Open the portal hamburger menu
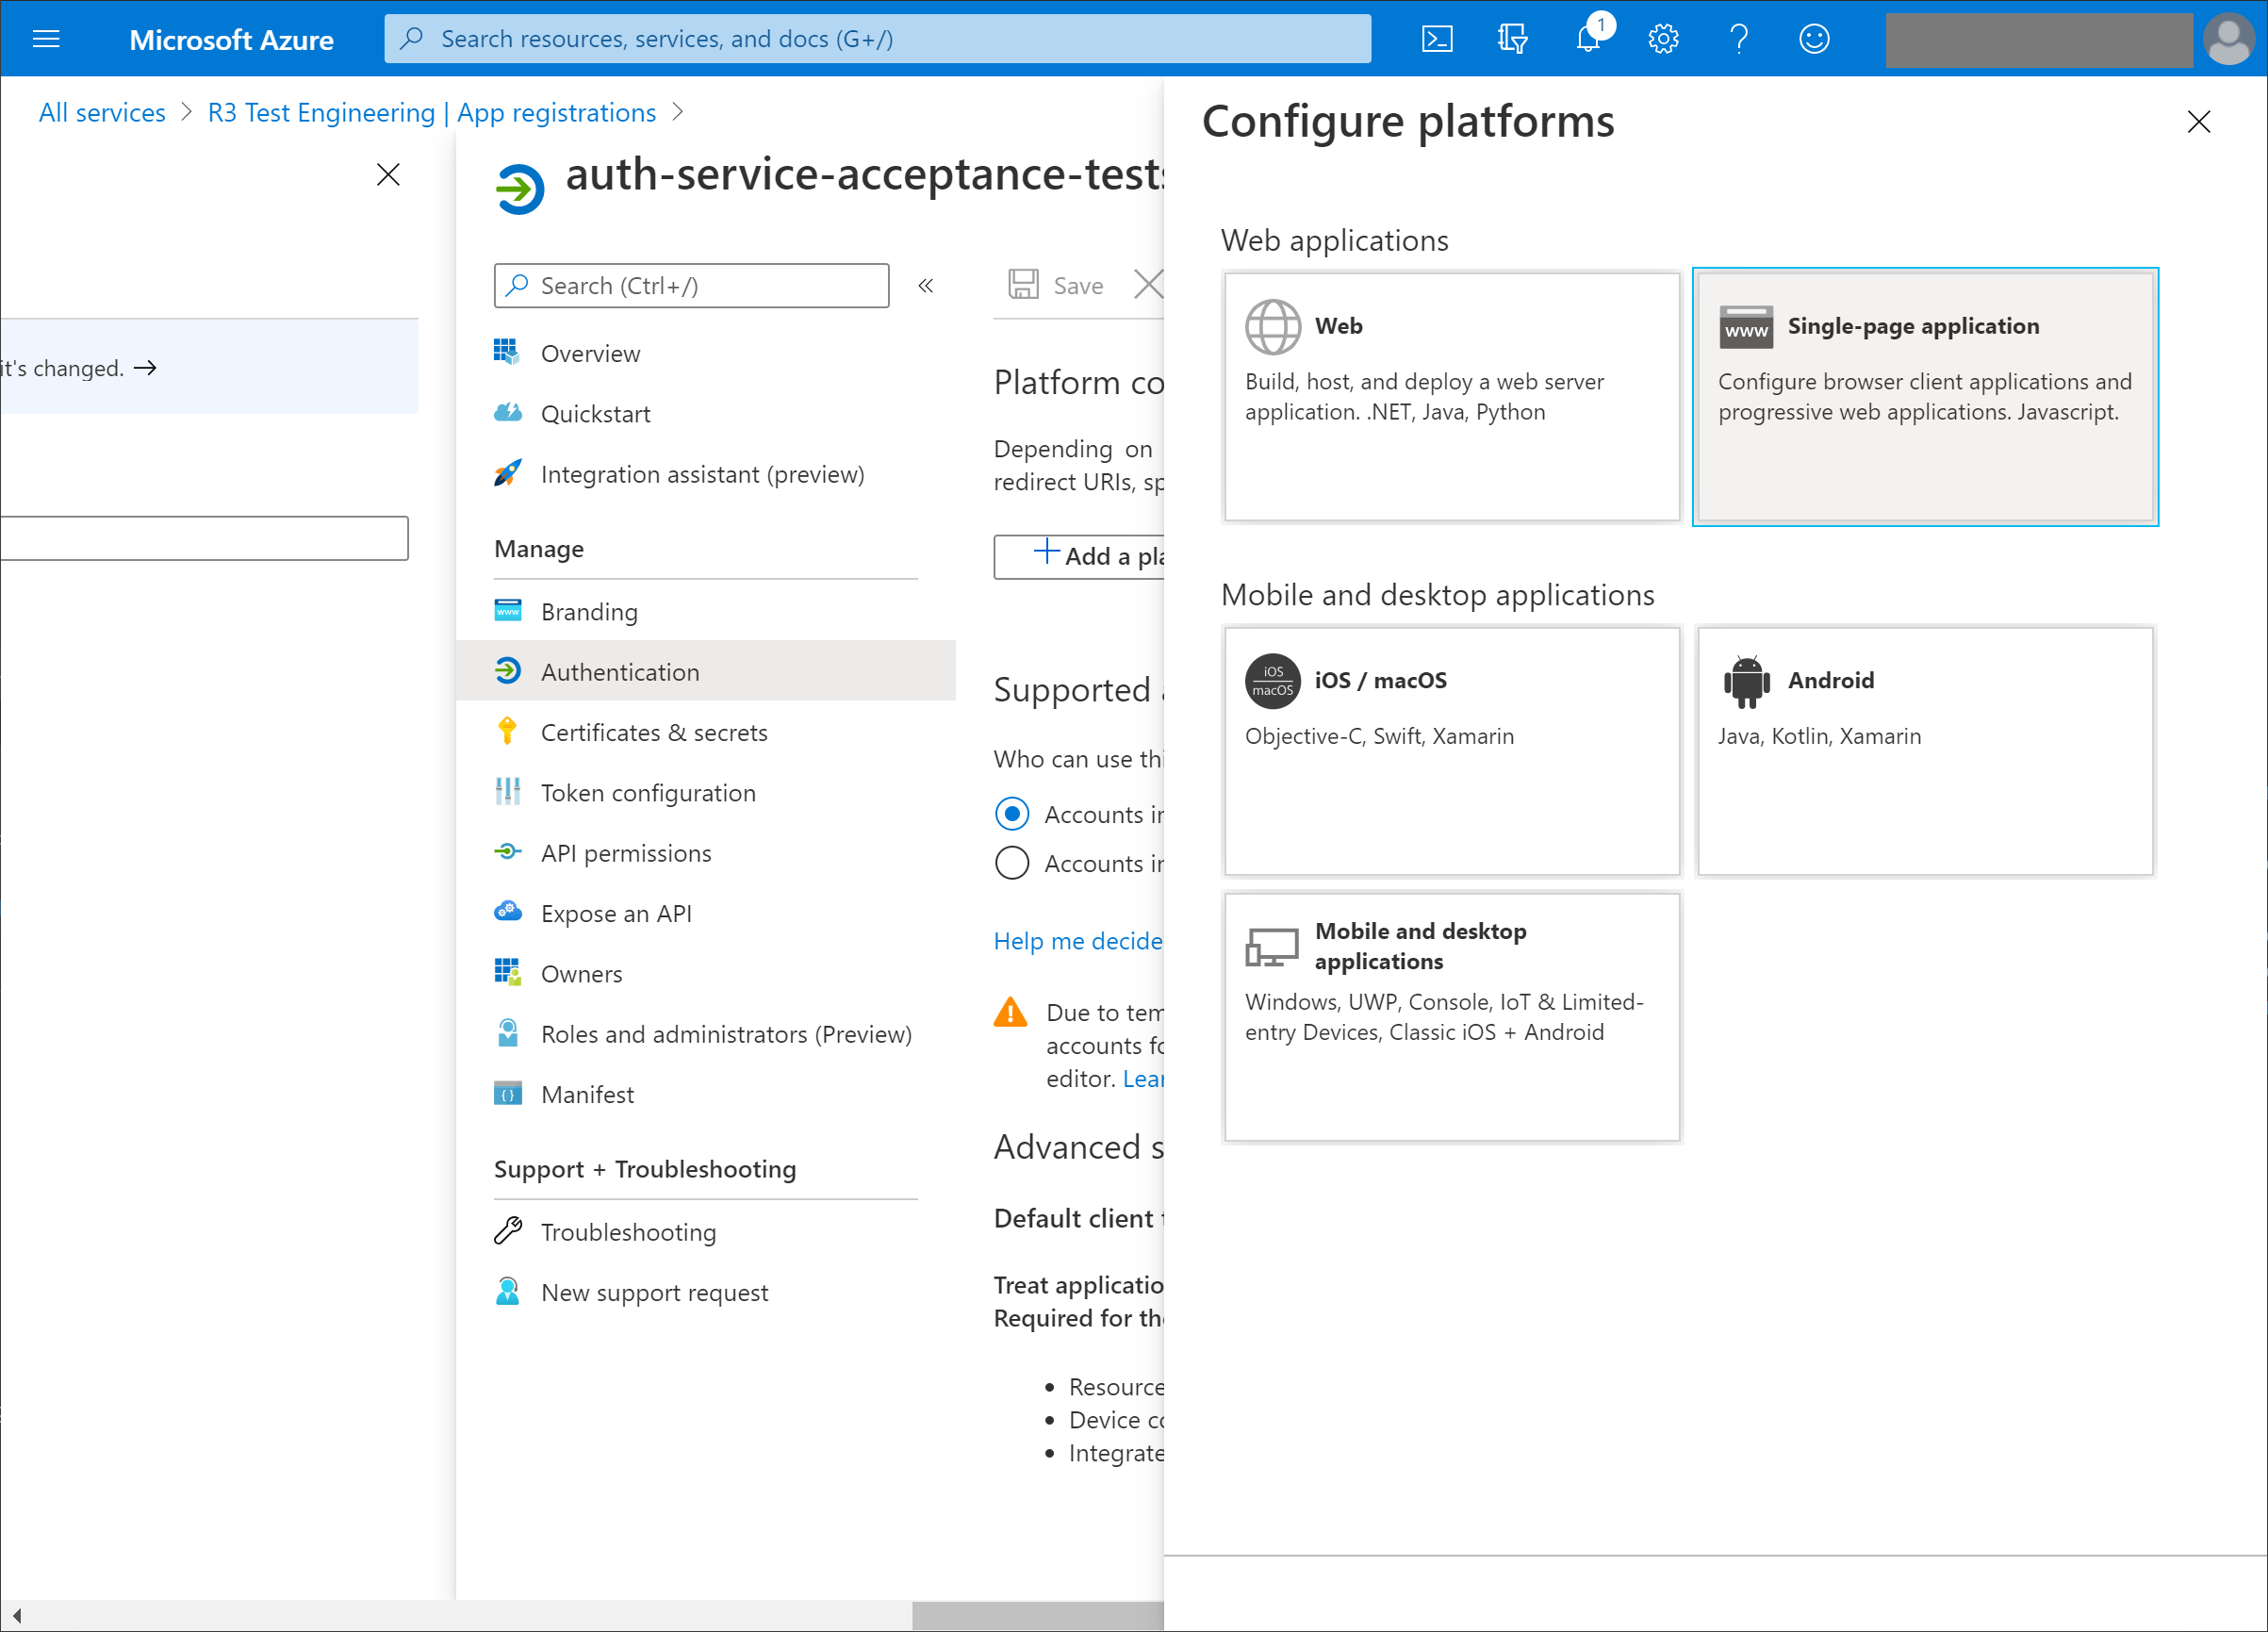 (x=46, y=39)
